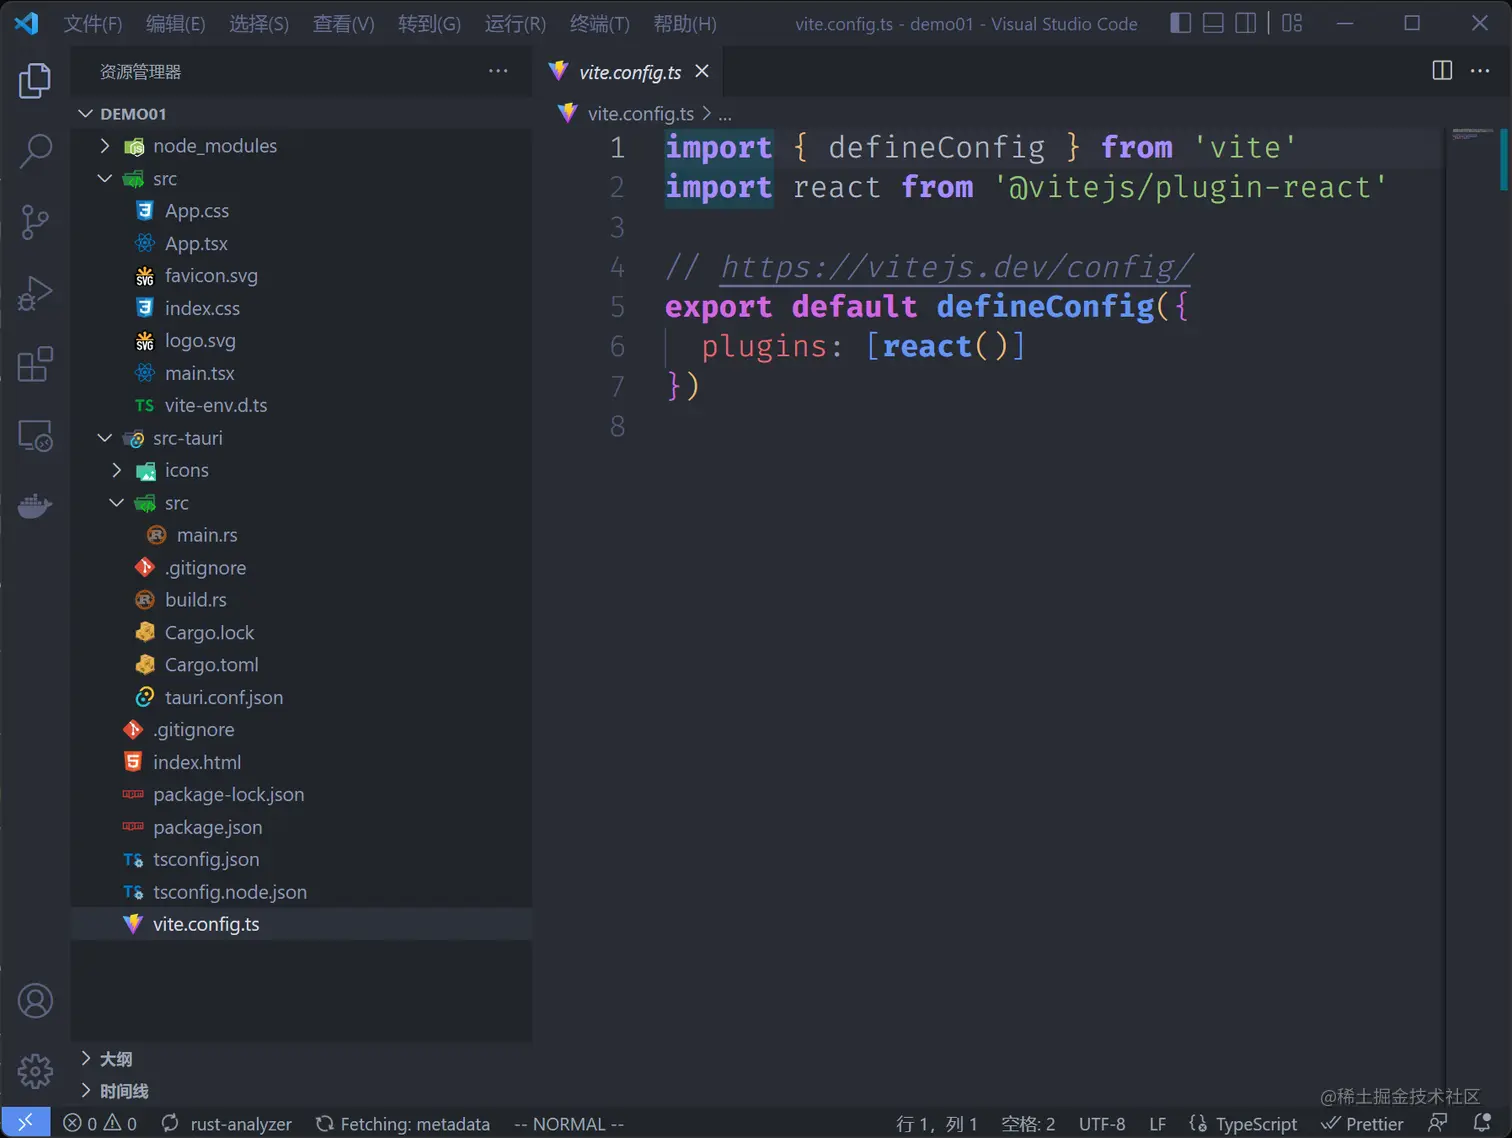Click the feedback icon in status bar
Image resolution: width=1512 pixels, height=1138 pixels.
(x=1438, y=1123)
